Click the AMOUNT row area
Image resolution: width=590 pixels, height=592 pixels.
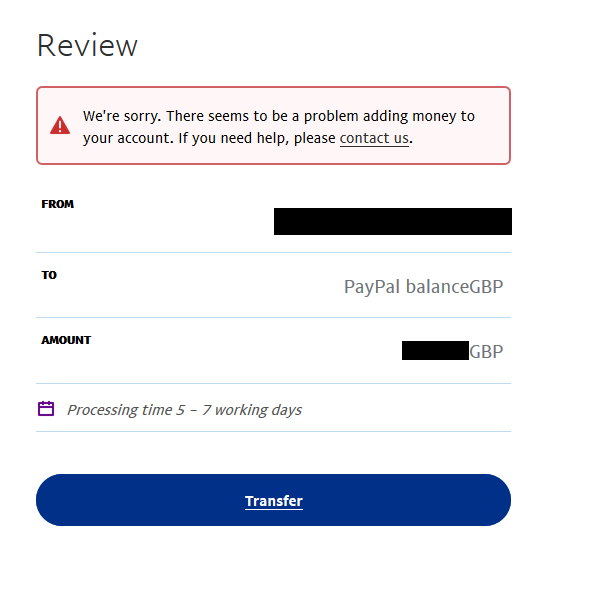click(x=273, y=351)
